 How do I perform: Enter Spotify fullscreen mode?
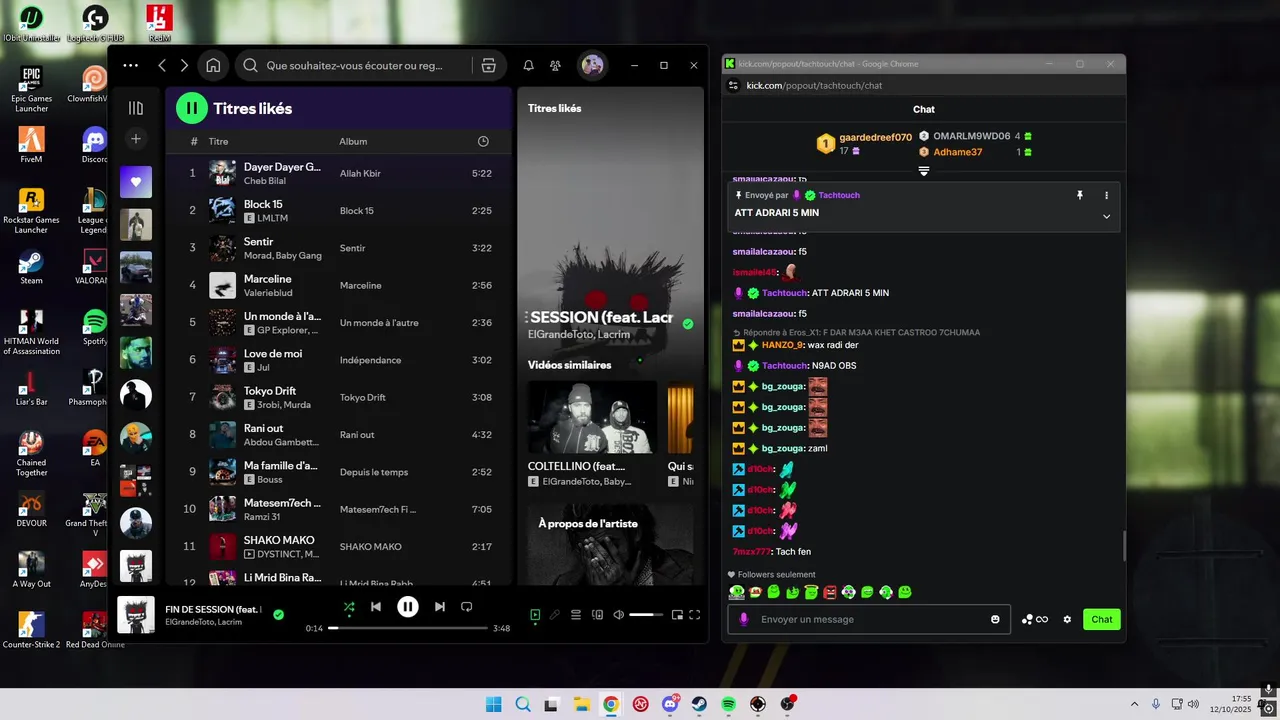click(x=695, y=615)
